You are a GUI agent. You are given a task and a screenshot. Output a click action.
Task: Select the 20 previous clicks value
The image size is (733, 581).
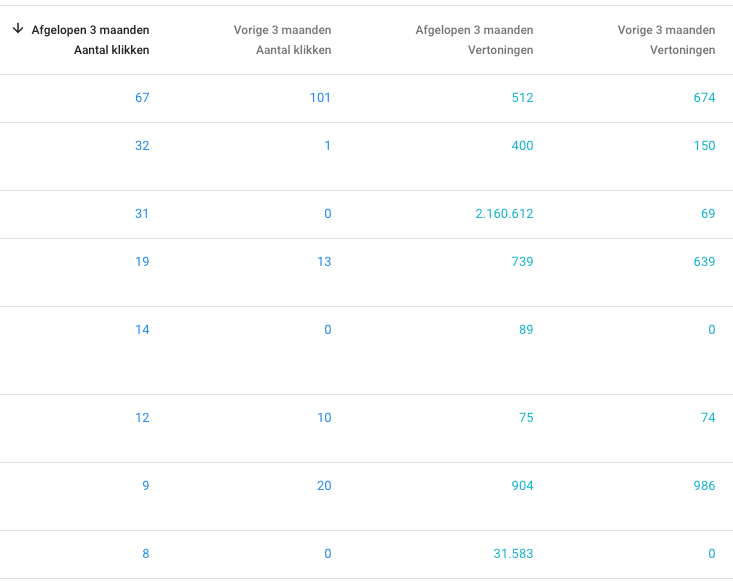pos(324,486)
